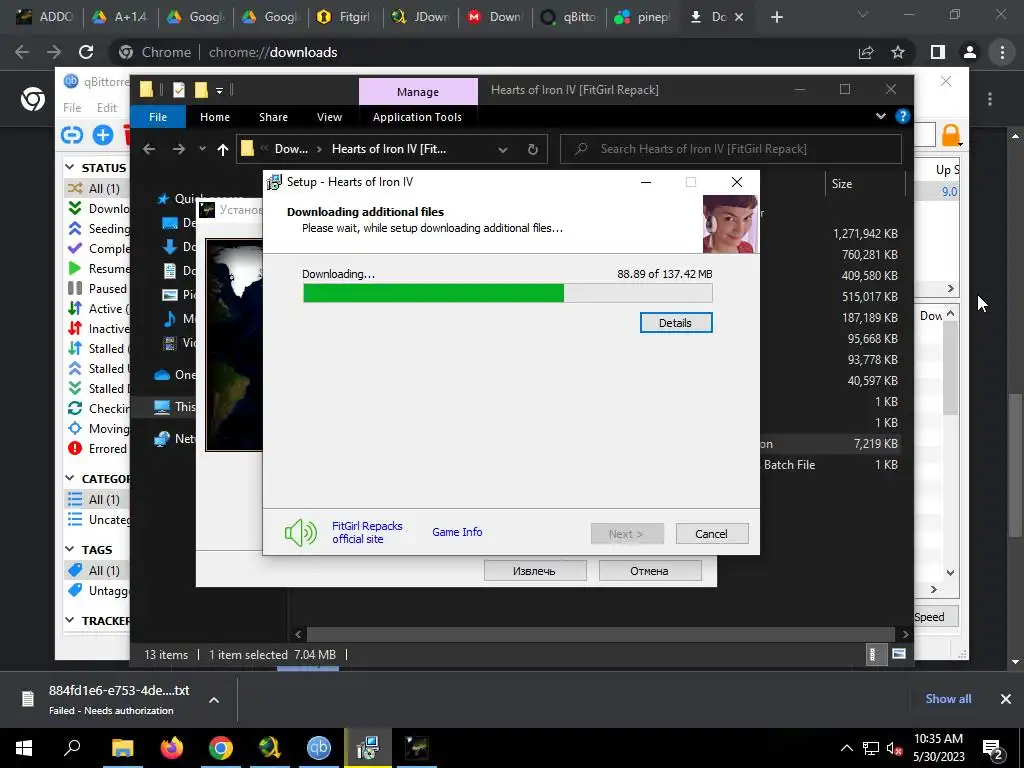Image resolution: width=1024 pixels, height=768 pixels.
Task: Collapse the STATUS section in qBittorrent
Action: pyautogui.click(x=70, y=167)
